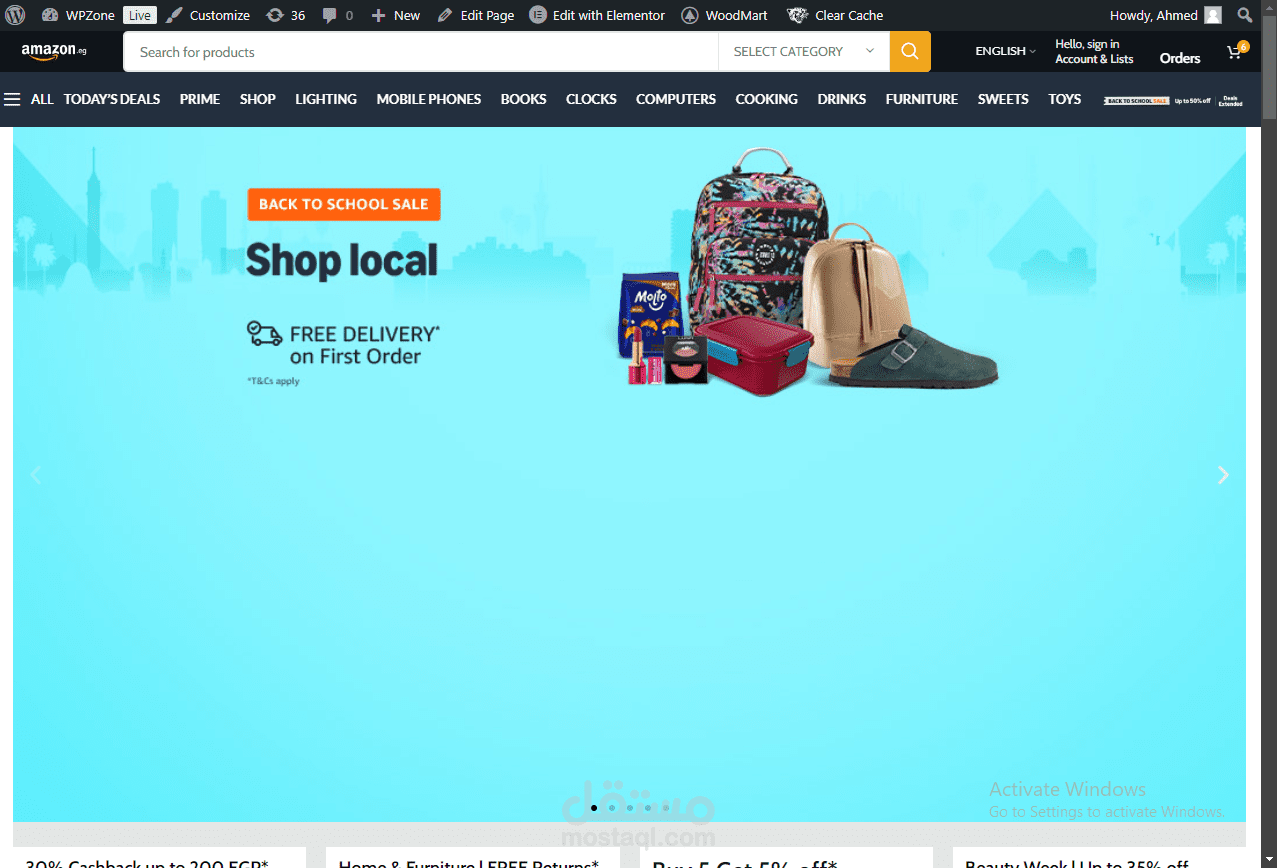Click the admin bar search magnifier
Viewport: 1277px width, 868px height.
tap(1244, 15)
